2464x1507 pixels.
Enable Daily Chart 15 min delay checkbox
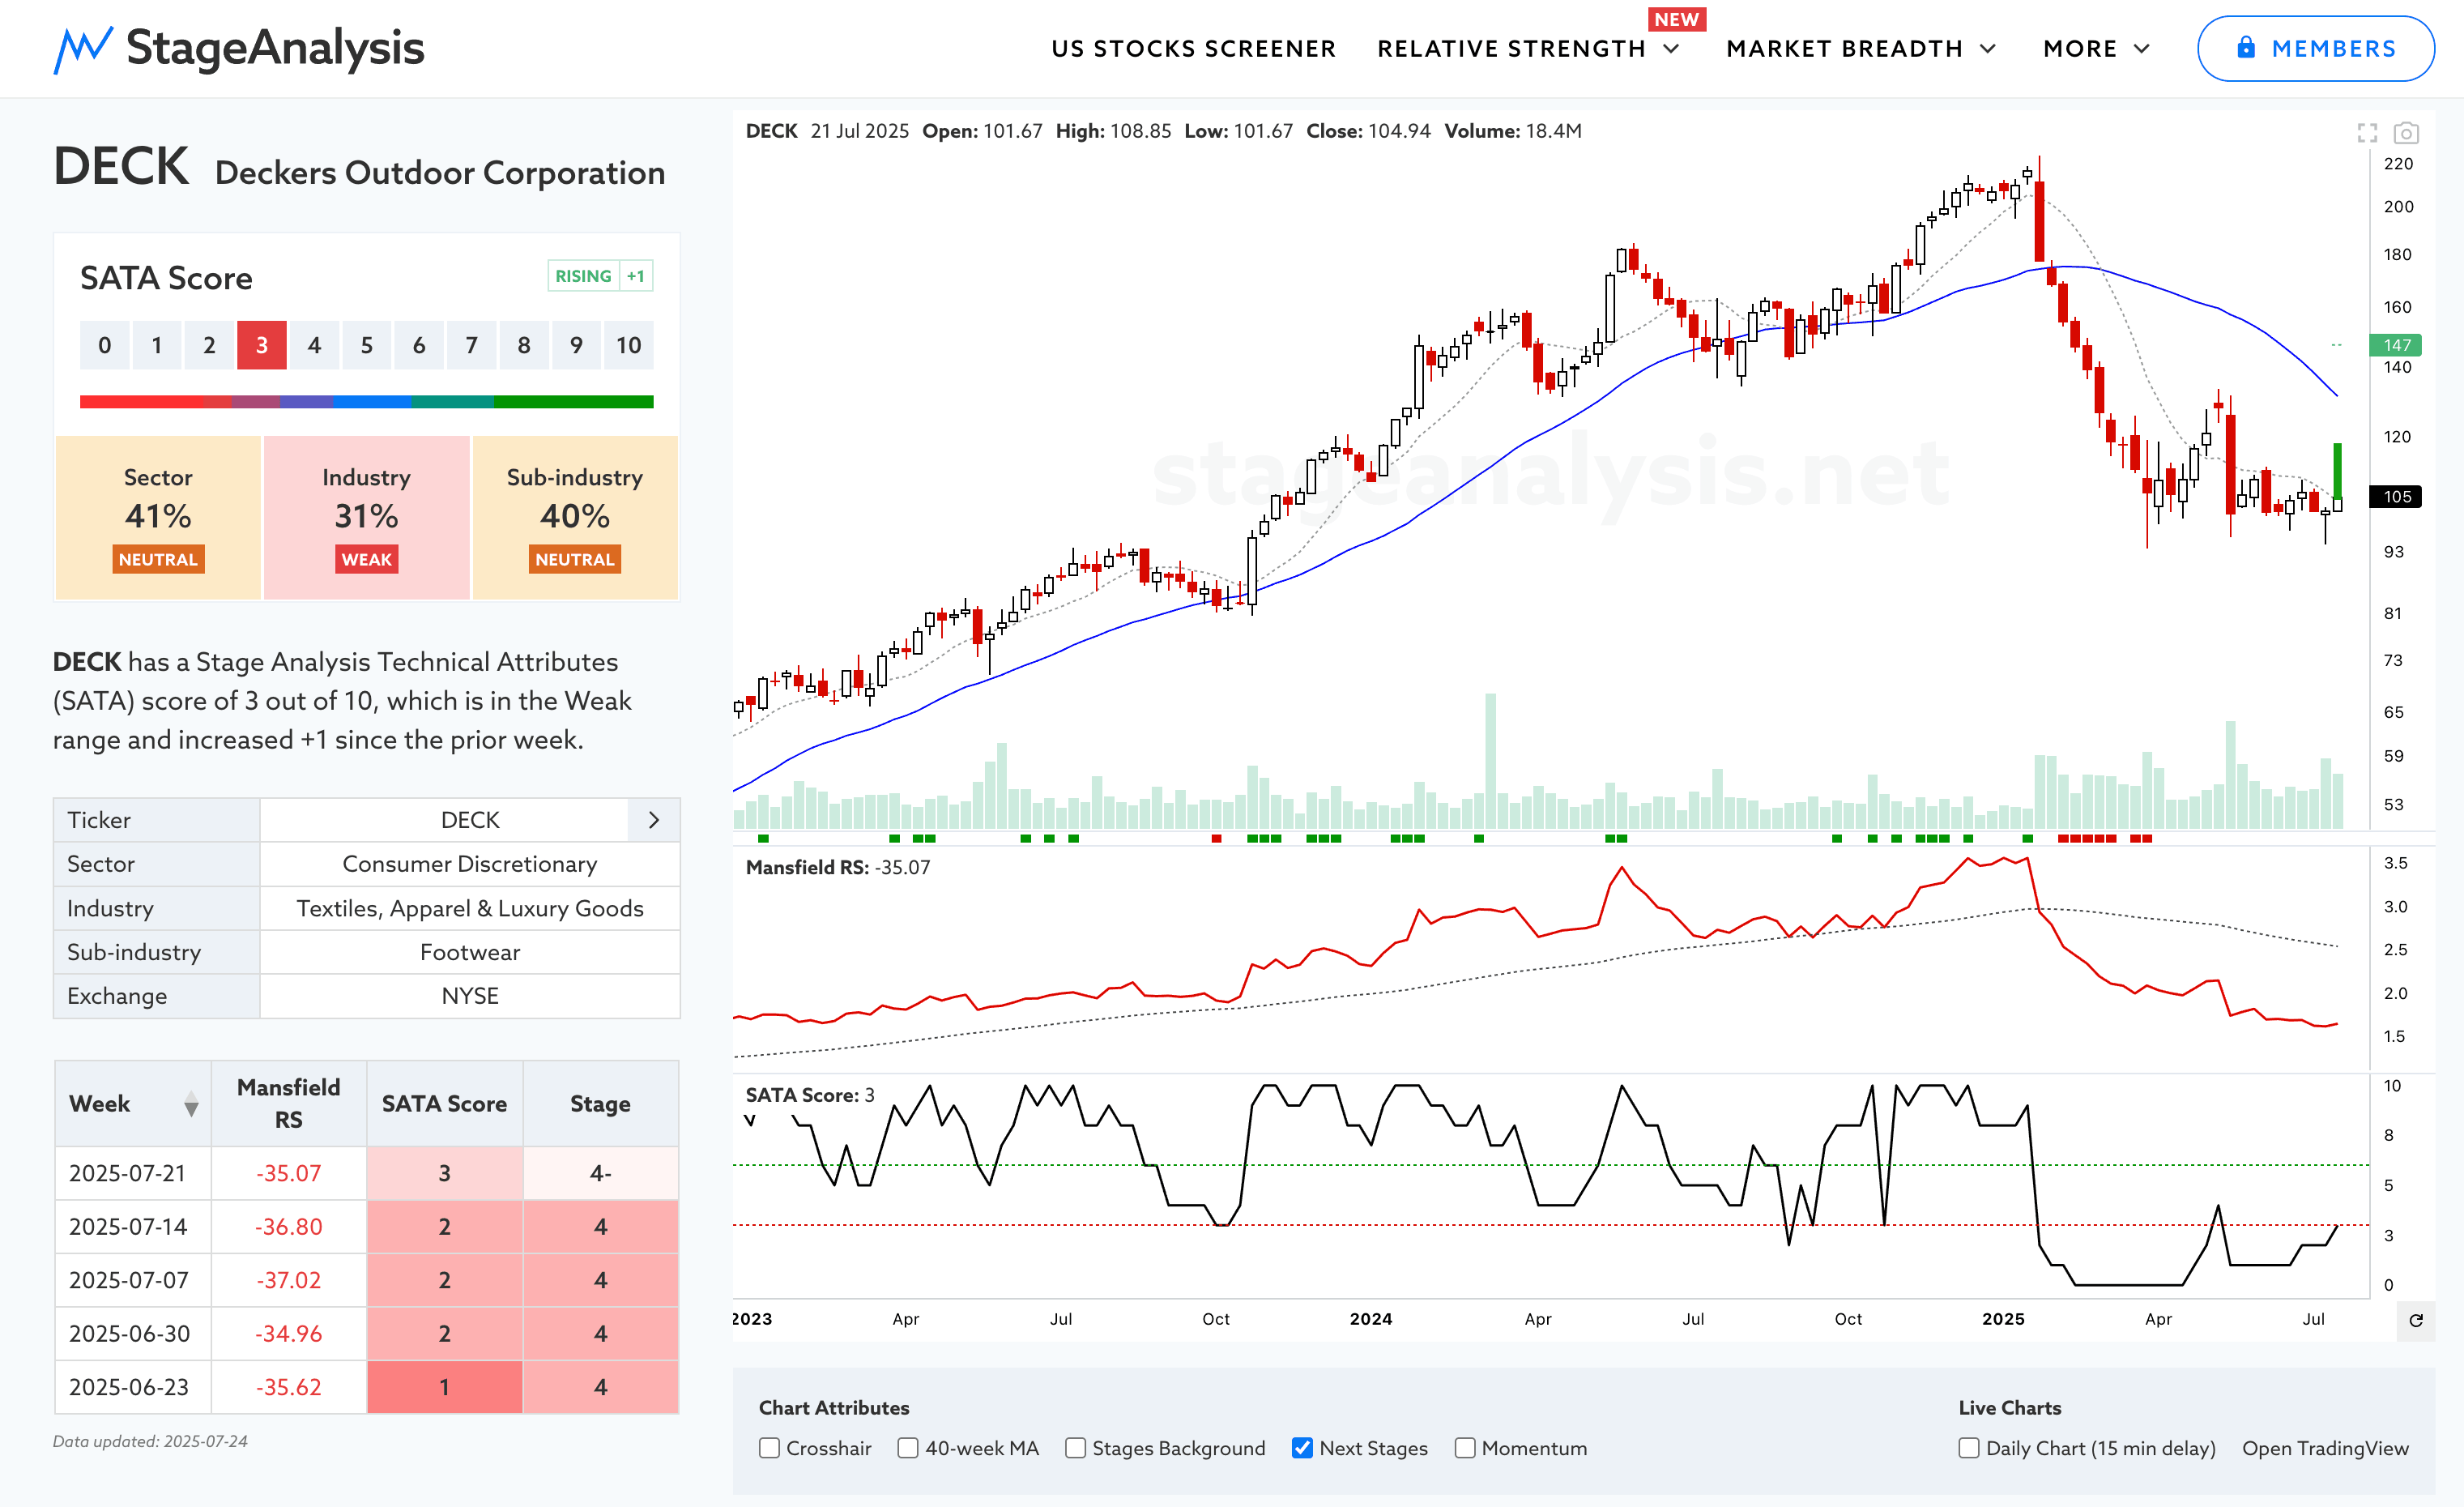[1969, 1448]
